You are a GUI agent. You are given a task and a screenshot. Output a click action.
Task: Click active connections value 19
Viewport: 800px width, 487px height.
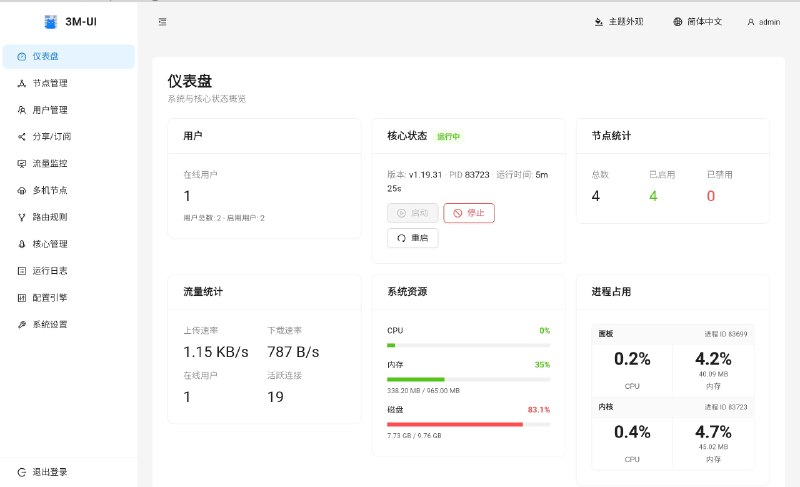pyautogui.click(x=276, y=397)
